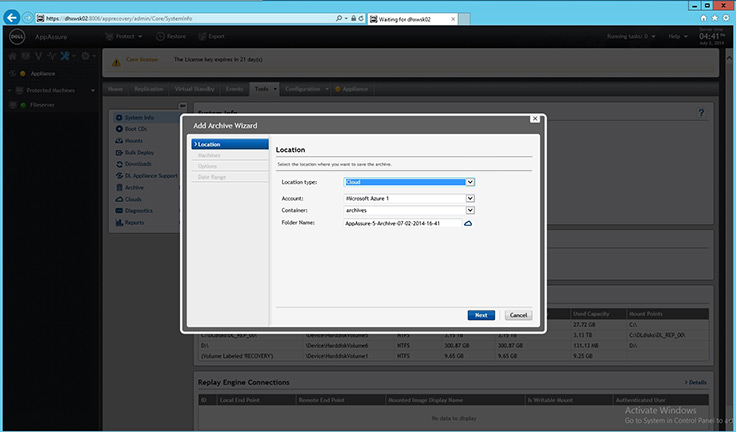Open the Container dropdown showing archives

coord(409,210)
